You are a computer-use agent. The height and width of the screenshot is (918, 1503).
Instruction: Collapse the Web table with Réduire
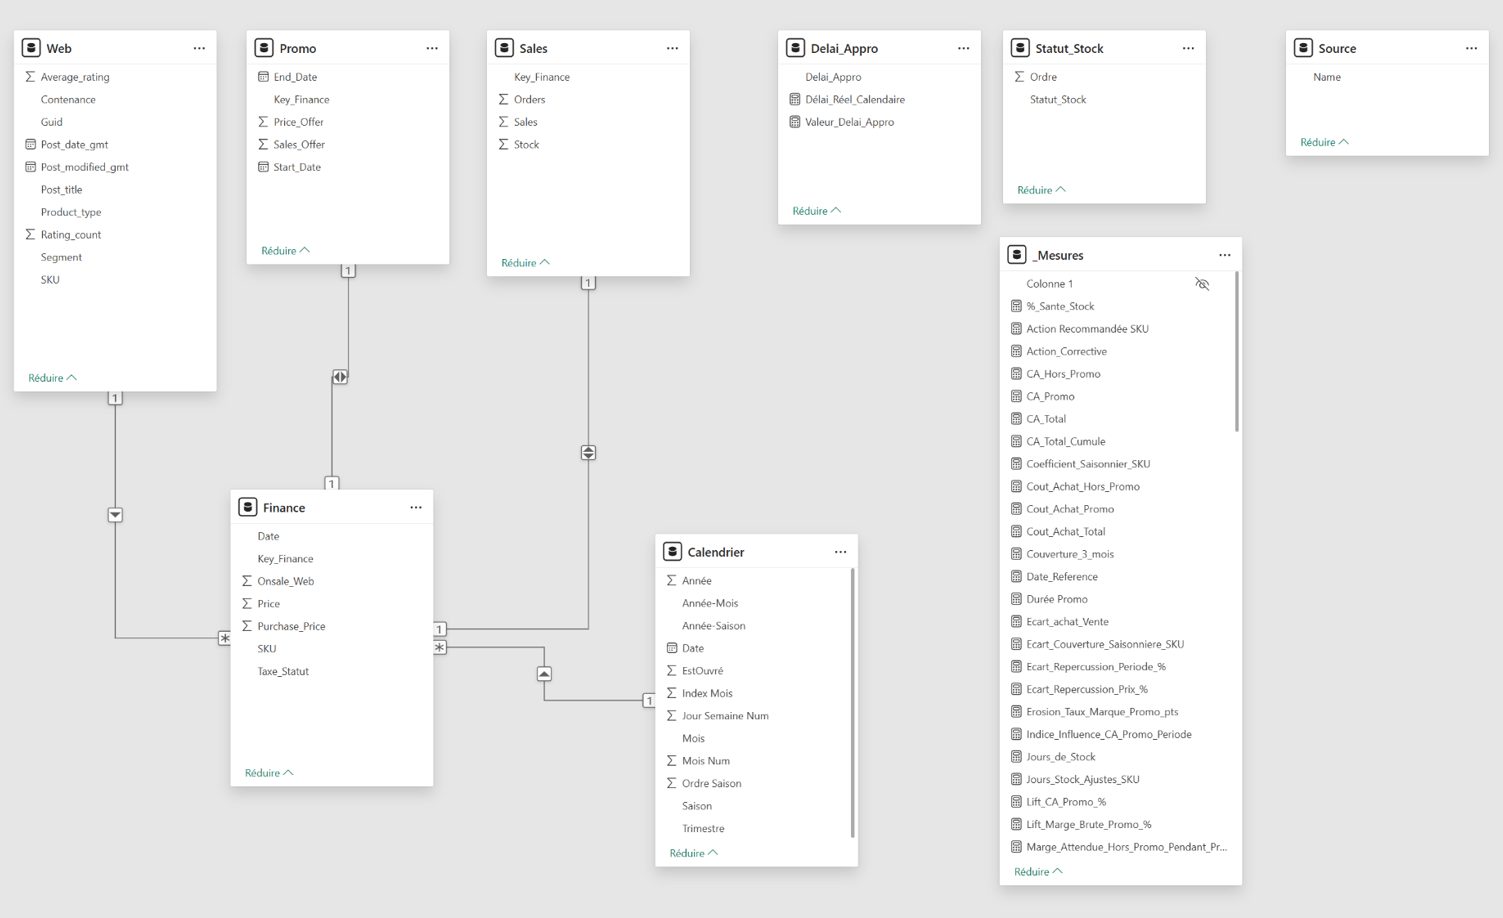pyautogui.click(x=52, y=378)
